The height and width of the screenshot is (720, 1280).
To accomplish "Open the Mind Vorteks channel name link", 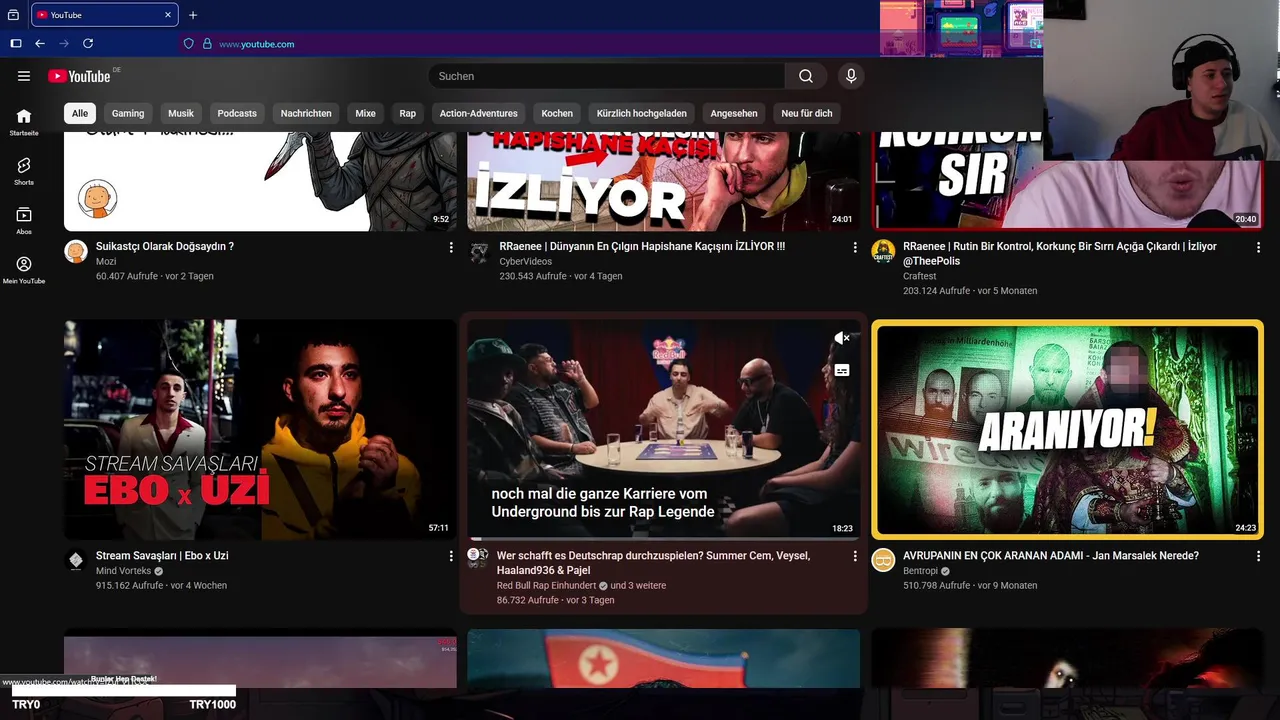I will [123, 571].
